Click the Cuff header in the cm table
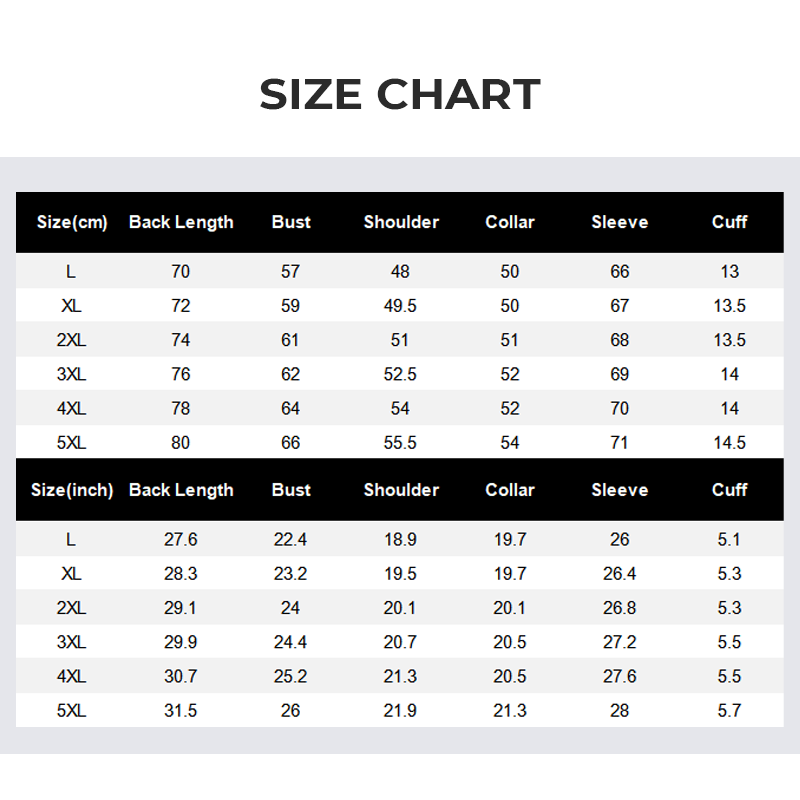This screenshot has width=800, height=800. coord(729,222)
